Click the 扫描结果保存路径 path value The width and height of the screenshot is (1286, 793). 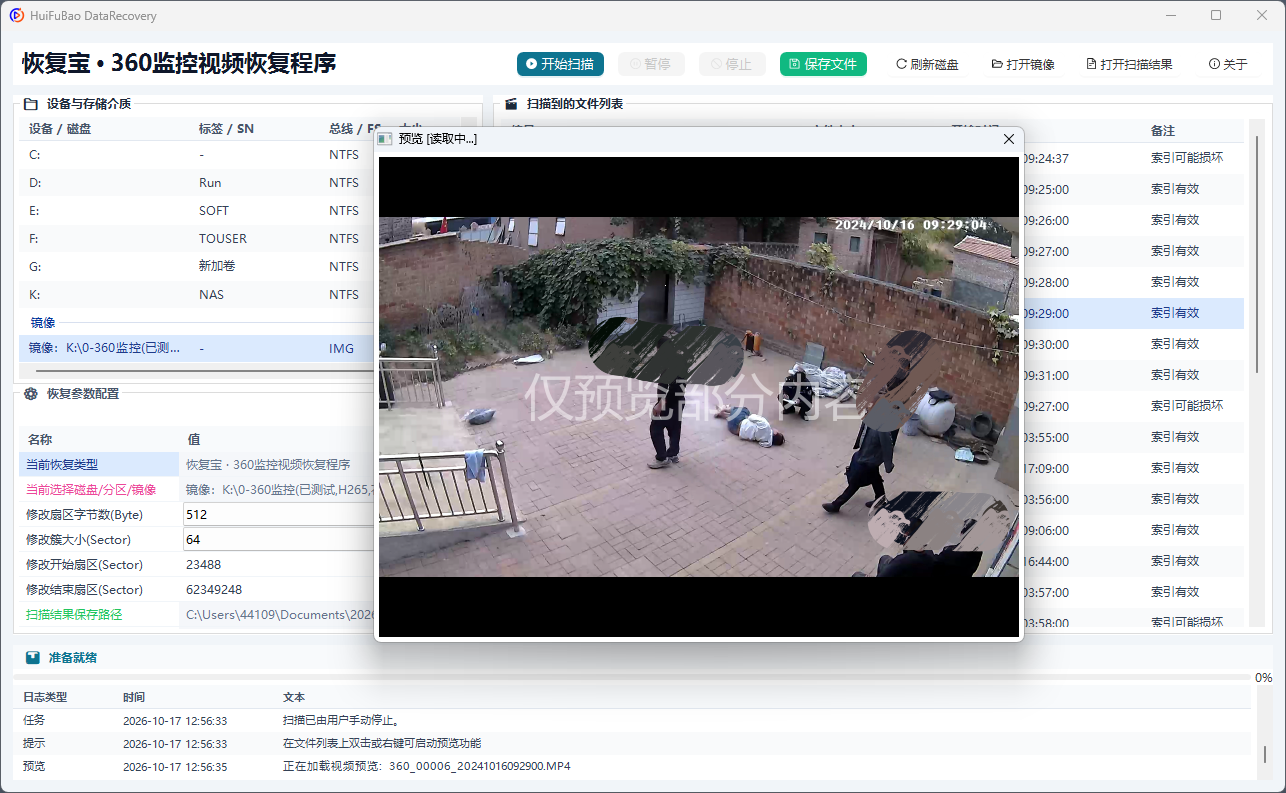(x=280, y=615)
